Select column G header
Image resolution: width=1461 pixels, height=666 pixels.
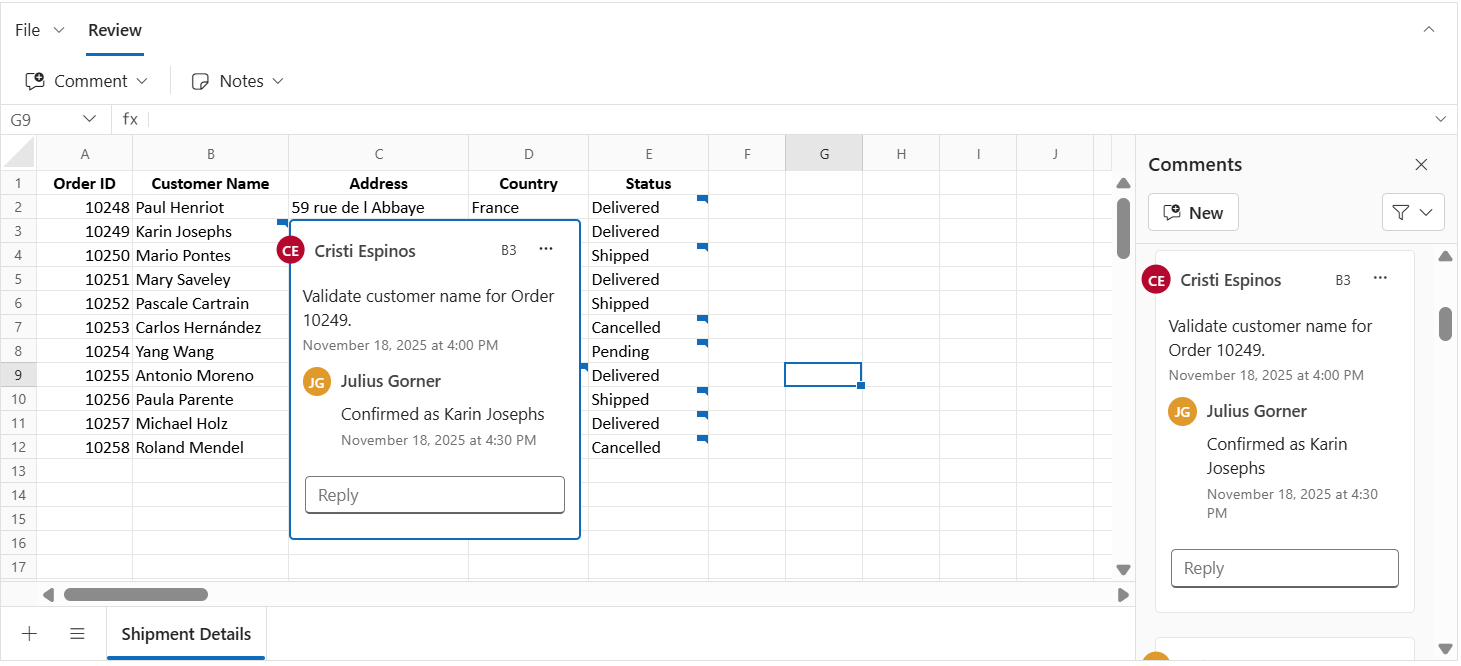pyautogui.click(x=824, y=153)
